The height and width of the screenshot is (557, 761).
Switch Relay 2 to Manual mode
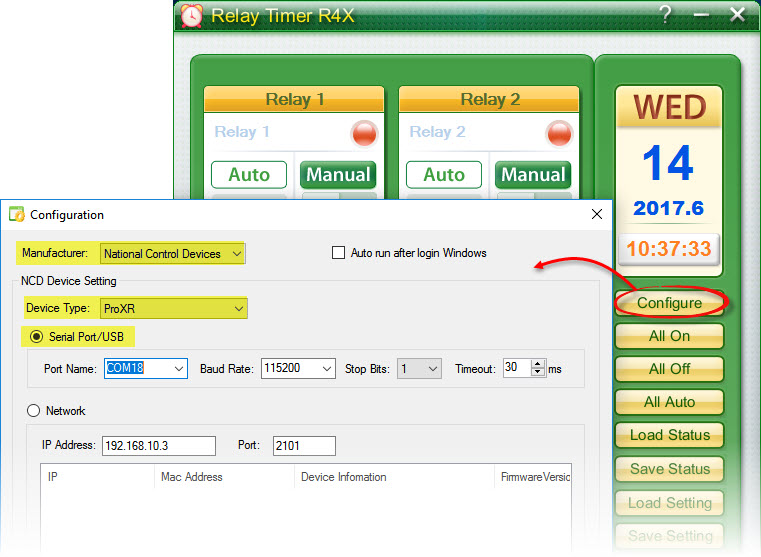(x=533, y=175)
